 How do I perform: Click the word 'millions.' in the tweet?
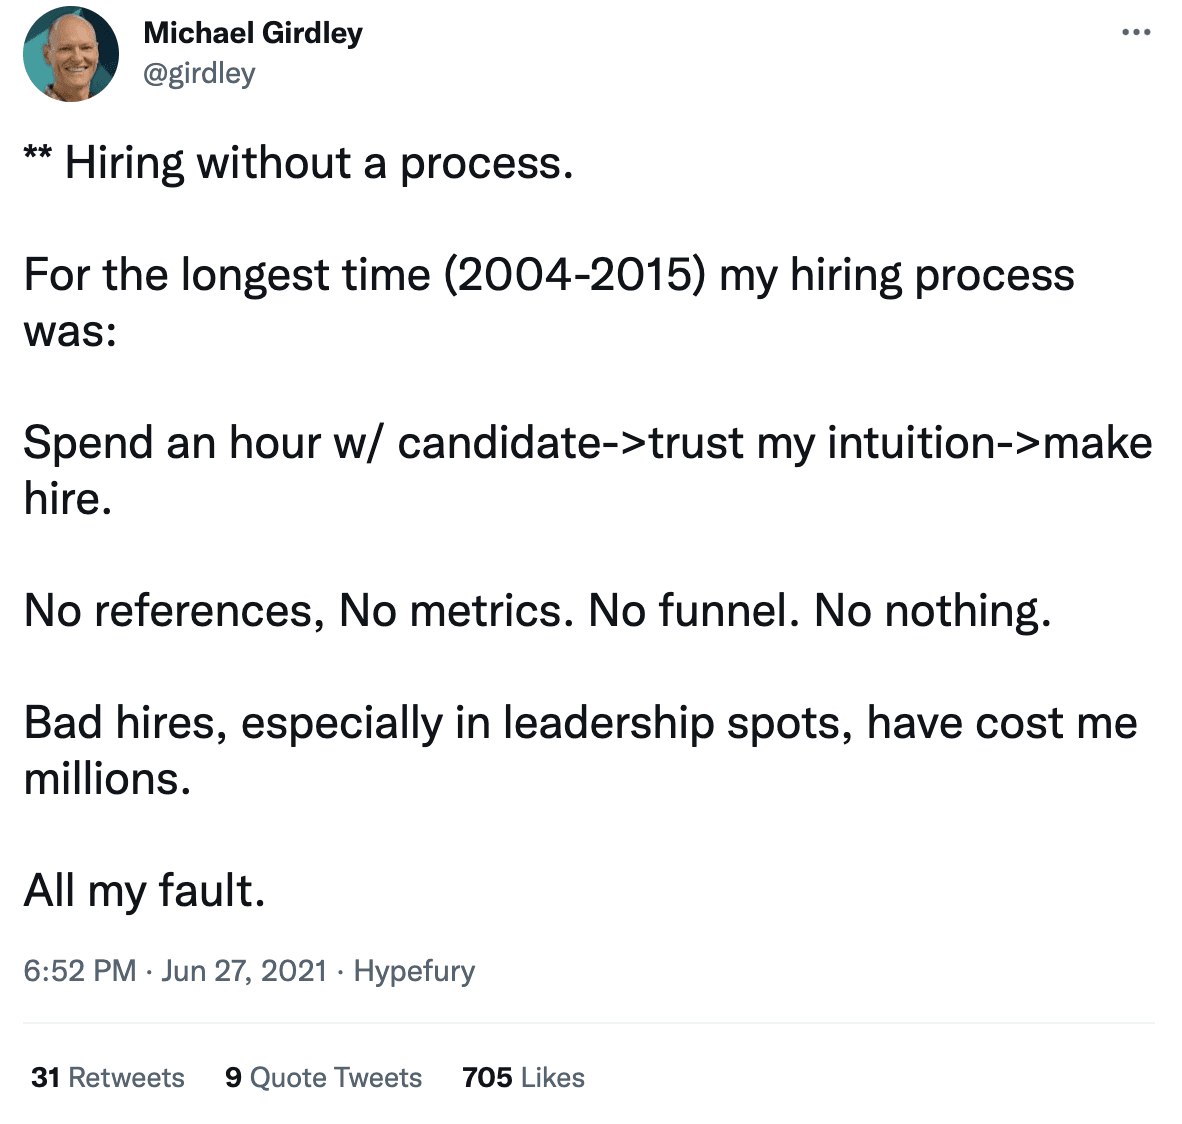[x=107, y=778]
